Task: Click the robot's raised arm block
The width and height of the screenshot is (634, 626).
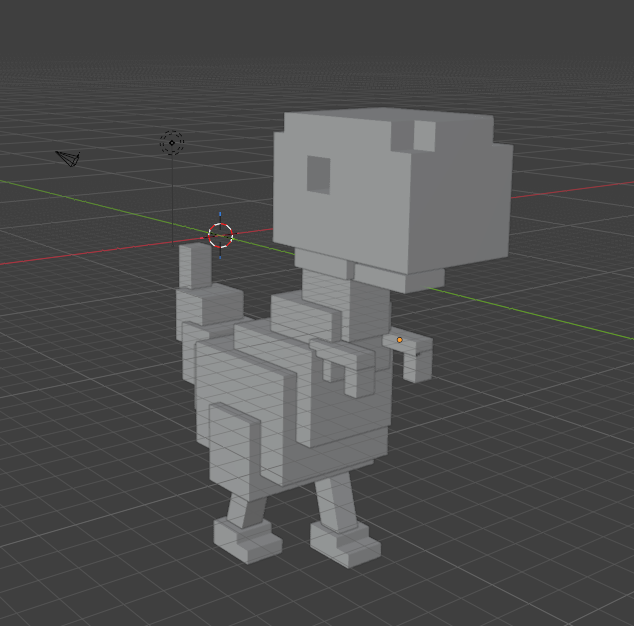Action: click(195, 265)
